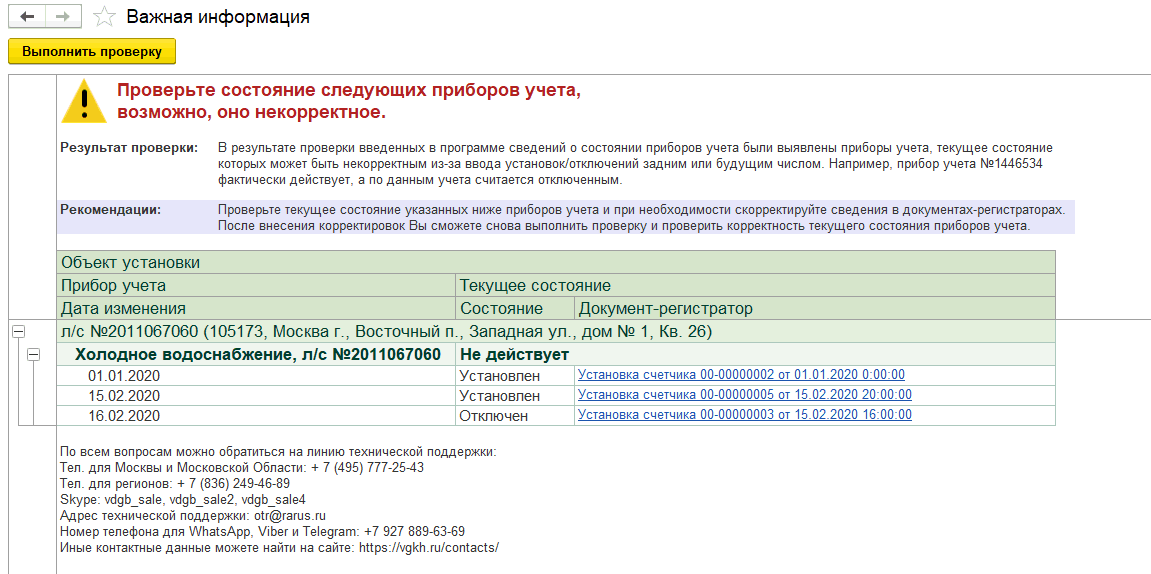
Task: Open Установка счетчика 00-00000003 document link
Action: click(745, 415)
